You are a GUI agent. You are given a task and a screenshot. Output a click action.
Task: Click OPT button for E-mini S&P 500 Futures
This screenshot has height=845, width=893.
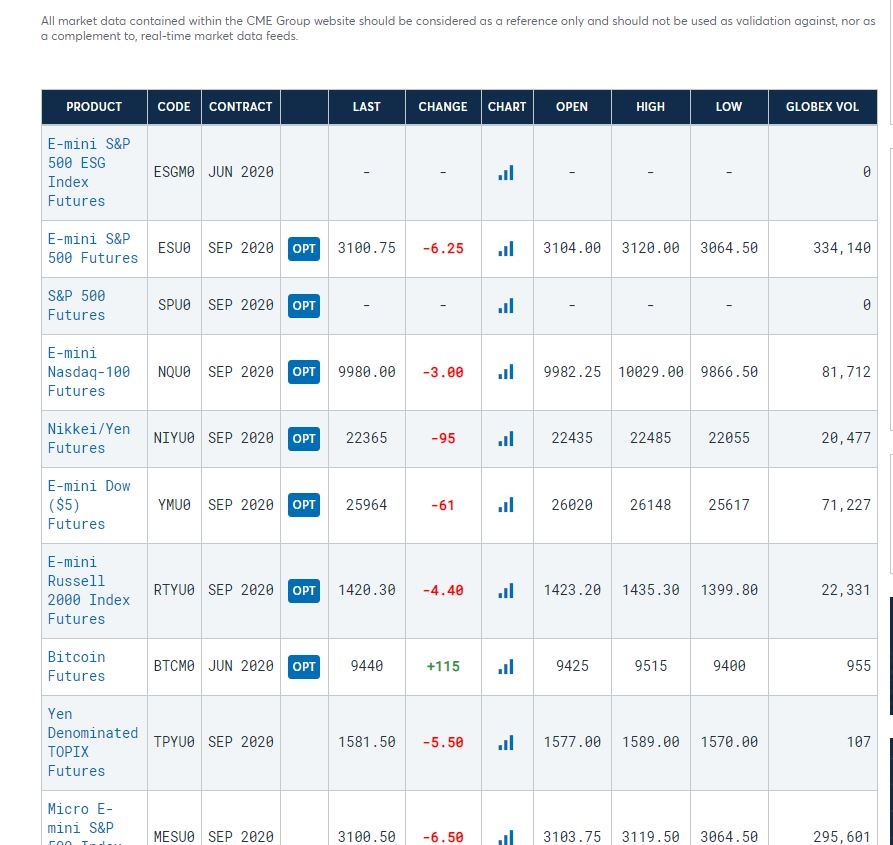304,249
